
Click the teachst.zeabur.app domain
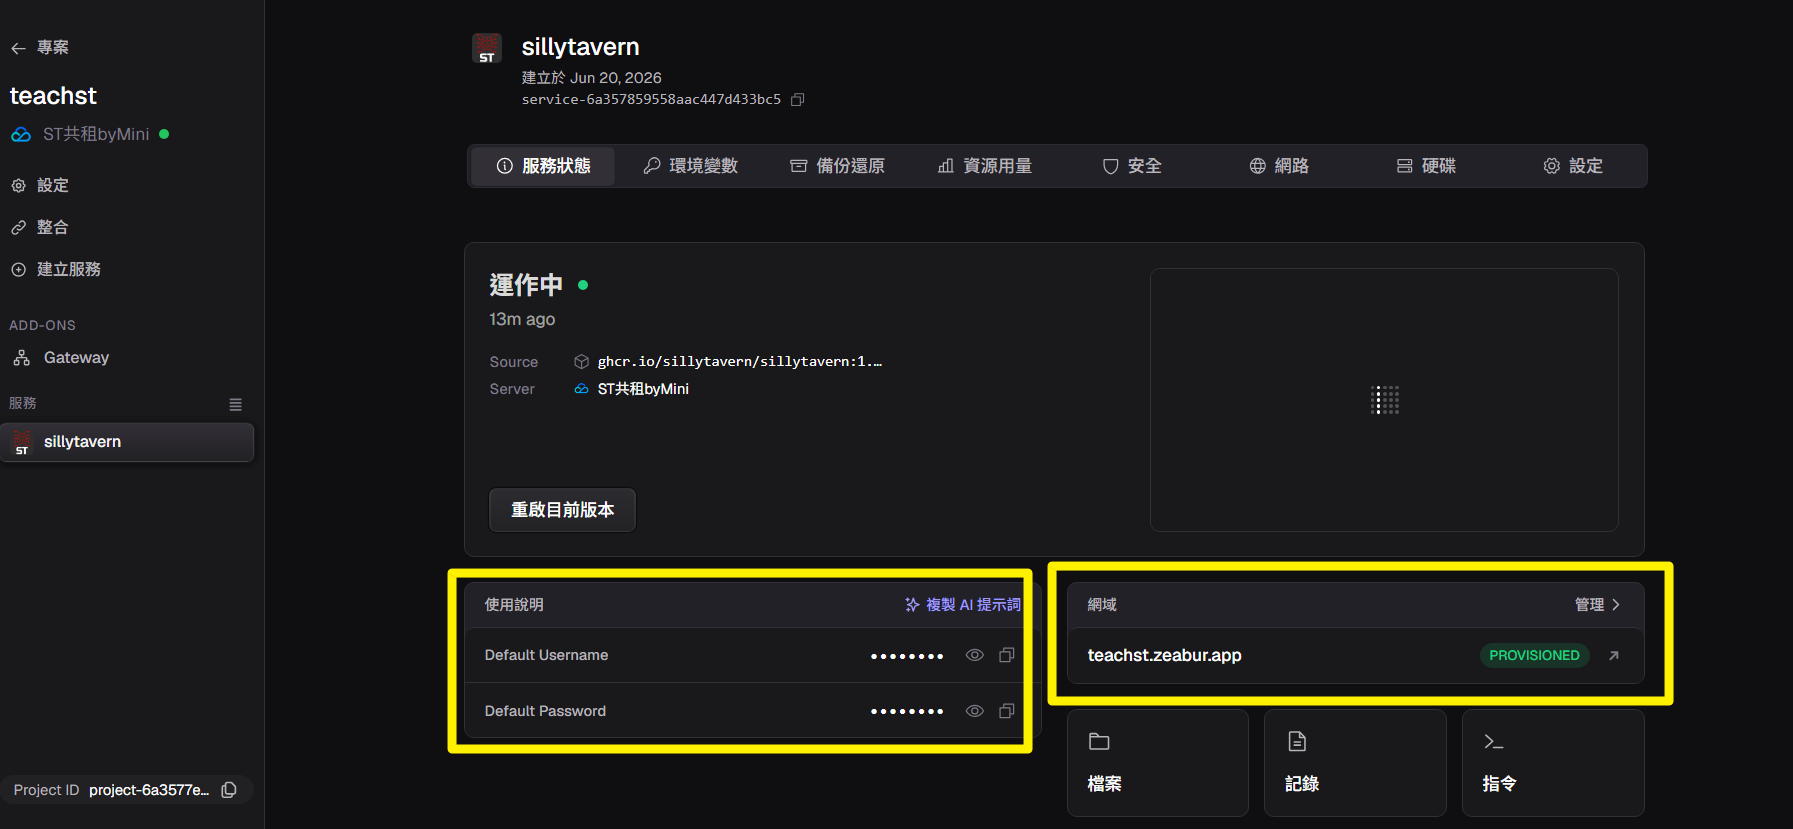coord(1164,656)
